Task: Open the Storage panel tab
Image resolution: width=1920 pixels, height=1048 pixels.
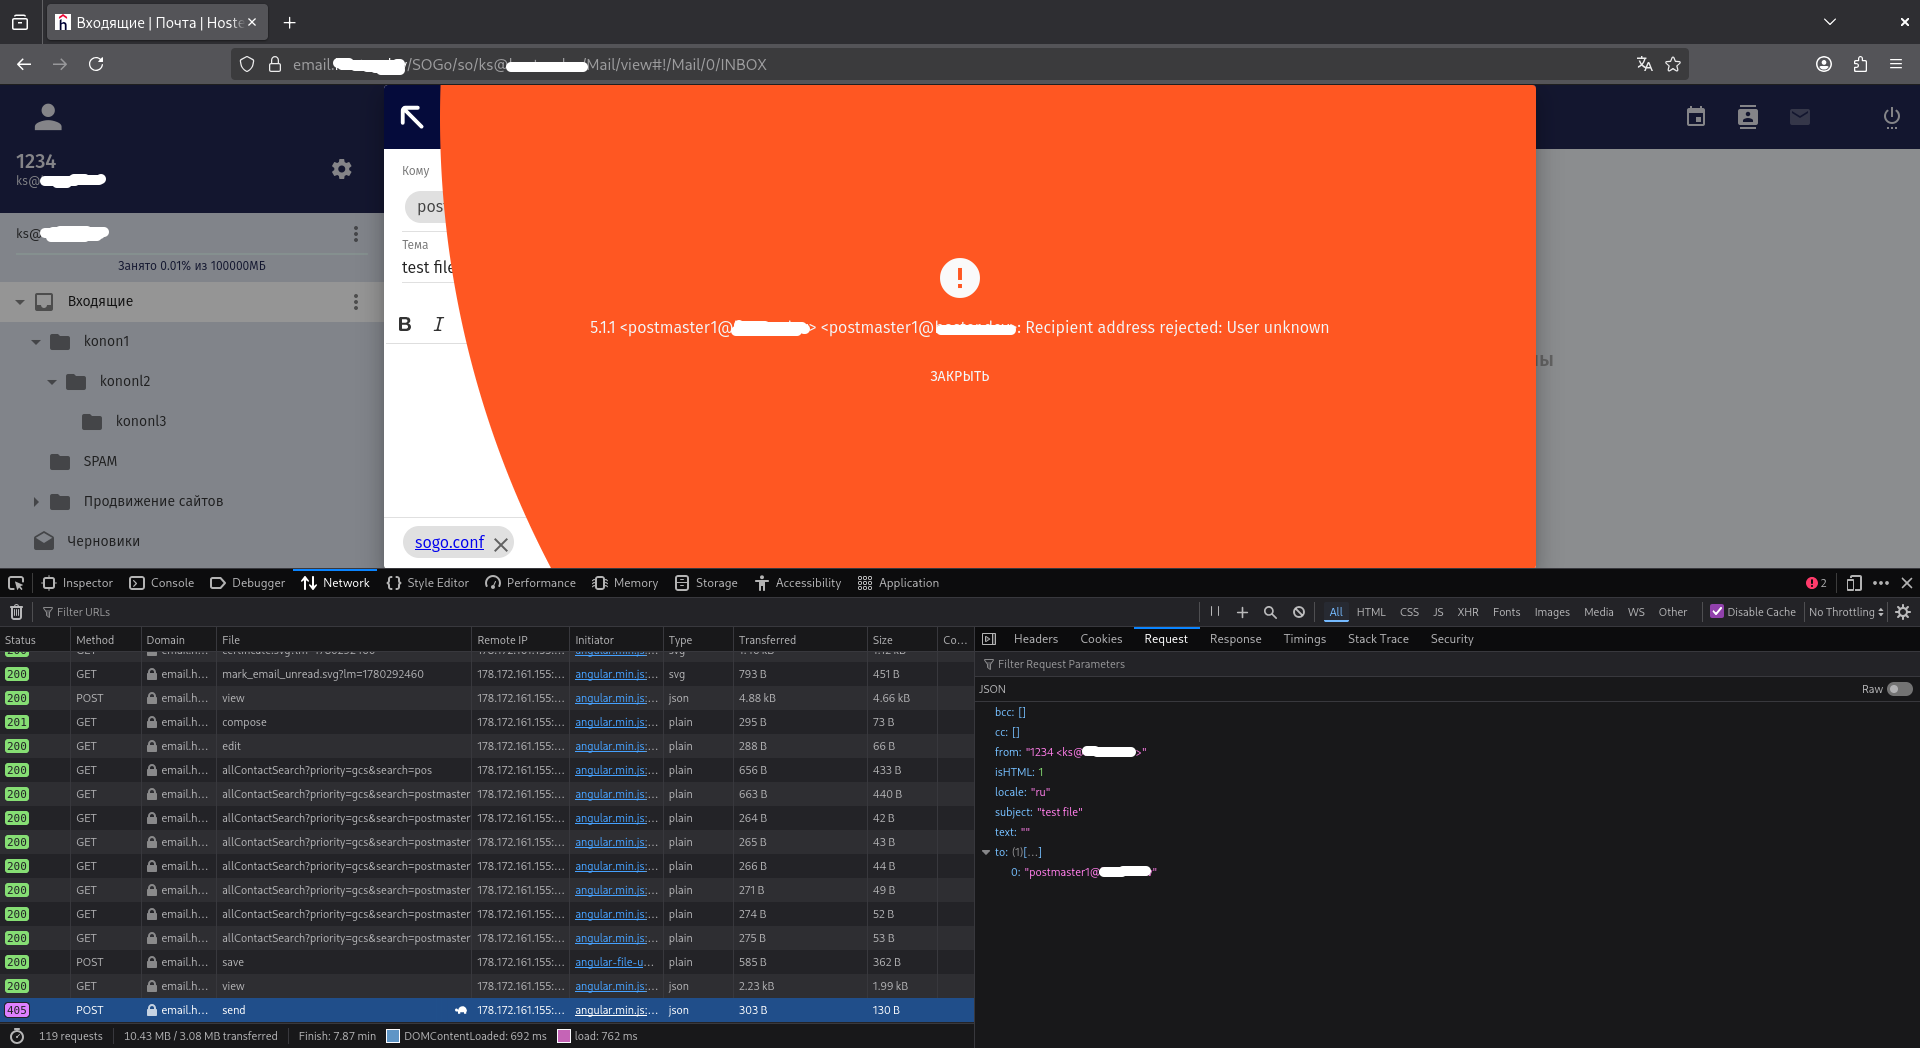Action: 706,583
